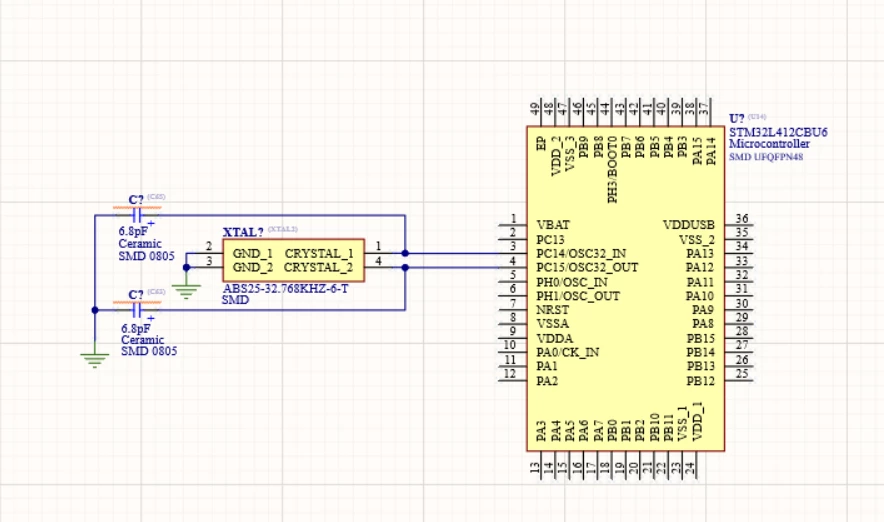Click the 'PA0/CK_IN' pin label
Image resolution: width=884 pixels, height=522 pixels.
click(567, 352)
